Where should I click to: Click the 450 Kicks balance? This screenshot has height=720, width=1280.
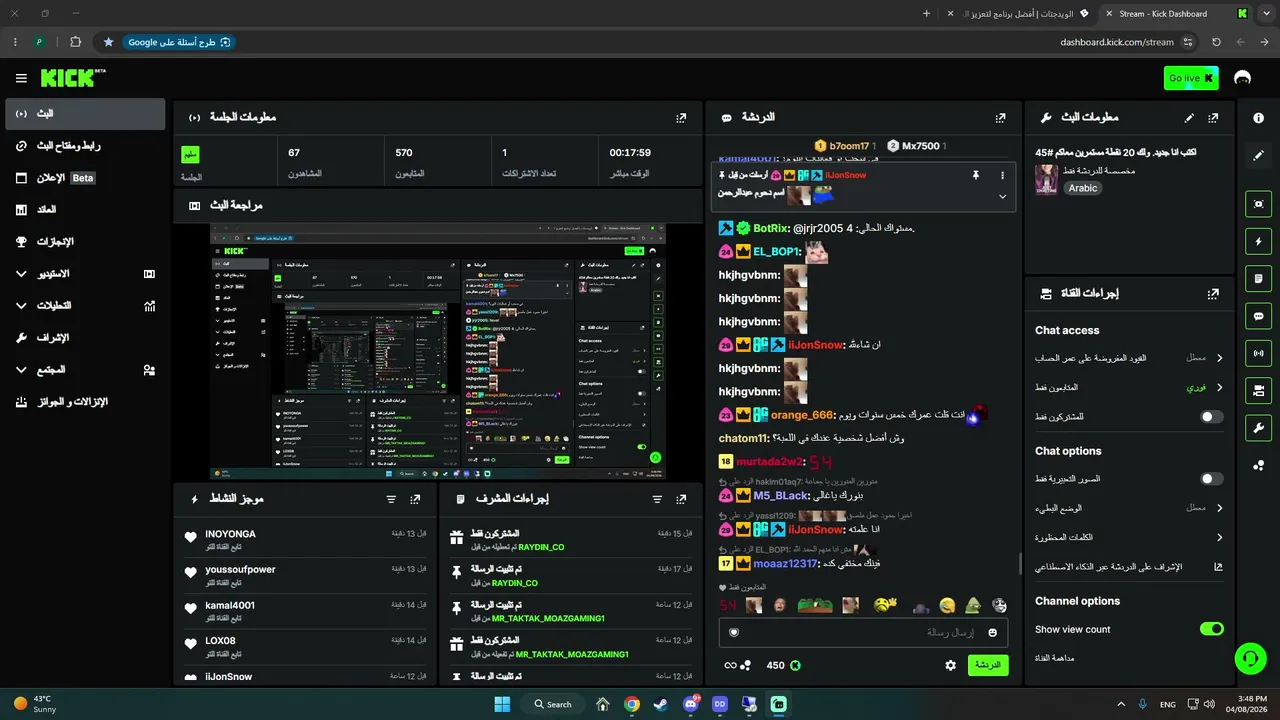(783, 665)
